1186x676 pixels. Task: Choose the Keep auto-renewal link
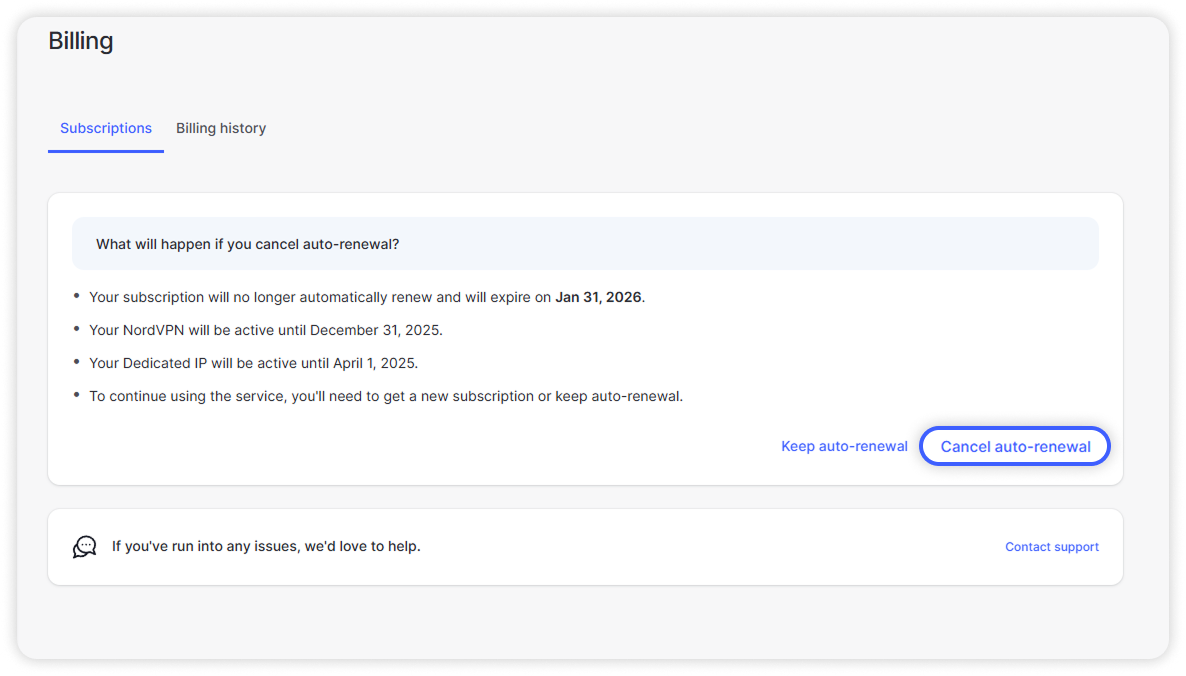[844, 446]
